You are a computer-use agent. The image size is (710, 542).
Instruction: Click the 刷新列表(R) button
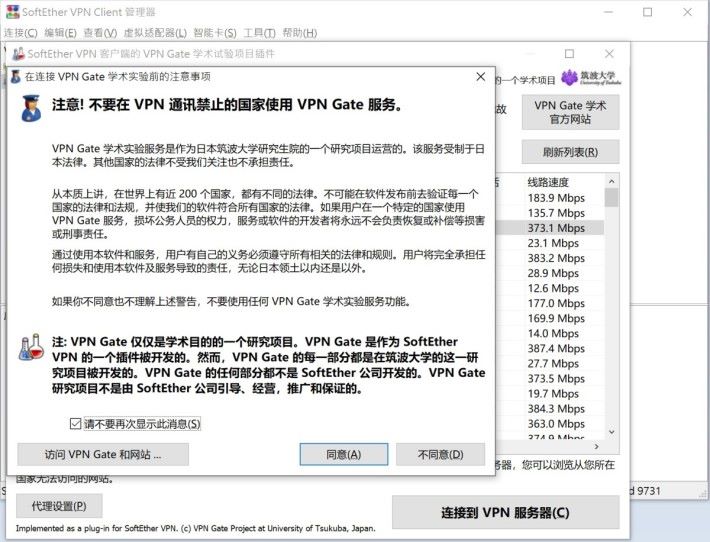tap(570, 152)
